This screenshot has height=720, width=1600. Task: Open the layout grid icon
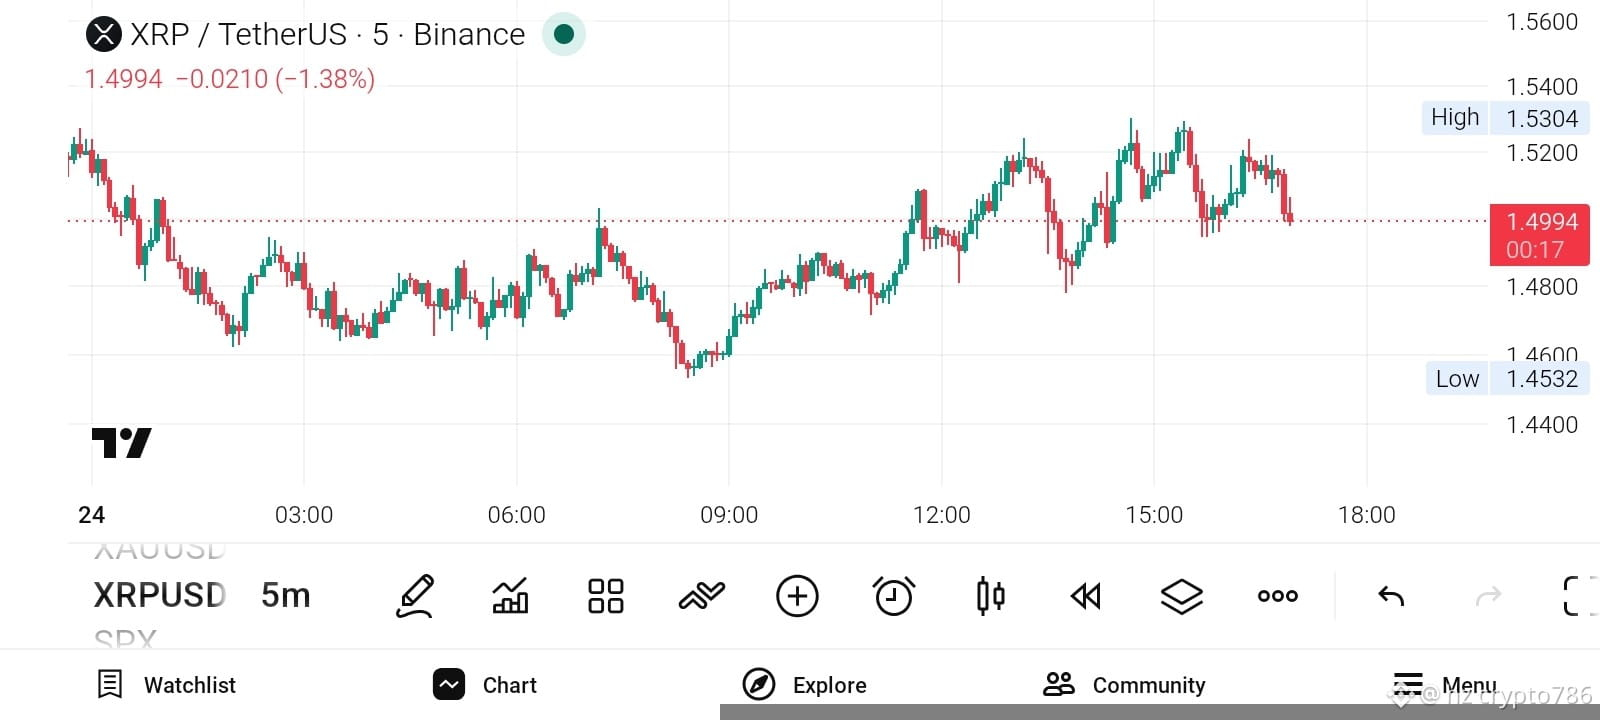tap(606, 596)
